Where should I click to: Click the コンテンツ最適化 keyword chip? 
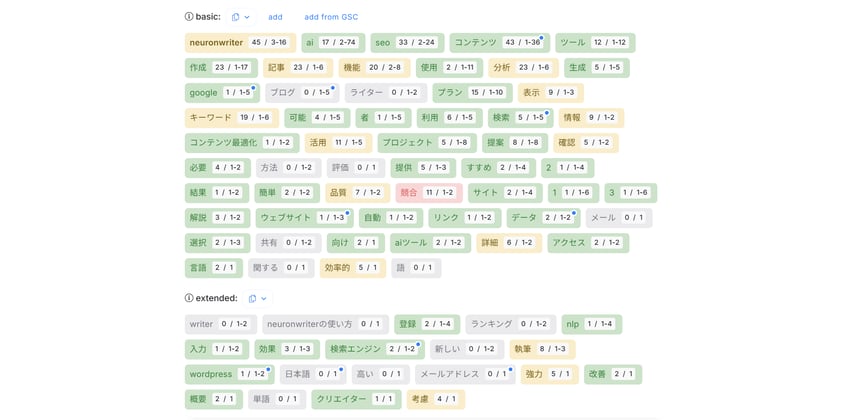tap(242, 143)
